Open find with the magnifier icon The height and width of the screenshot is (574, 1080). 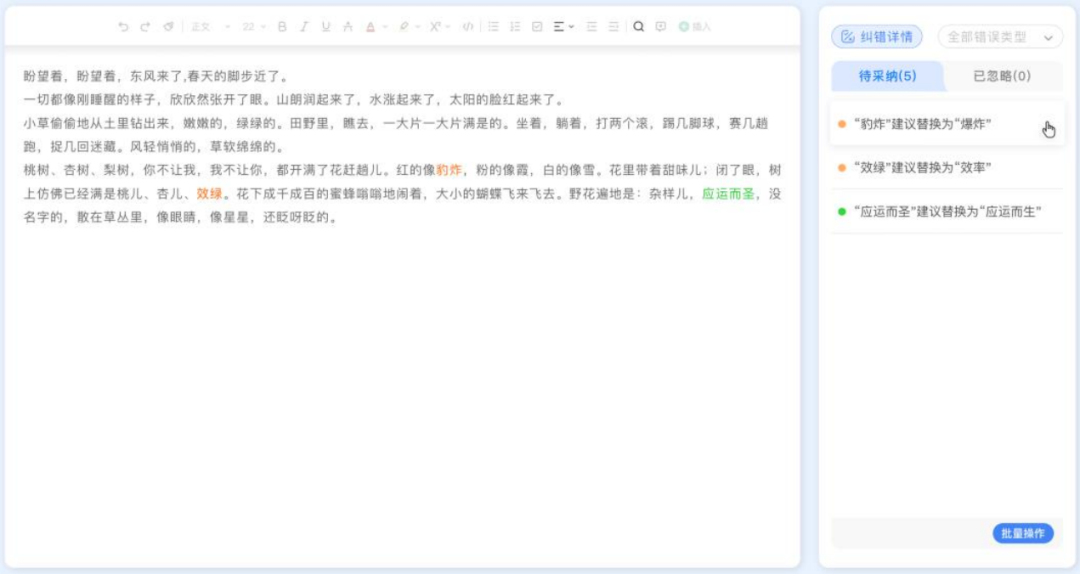click(x=638, y=27)
